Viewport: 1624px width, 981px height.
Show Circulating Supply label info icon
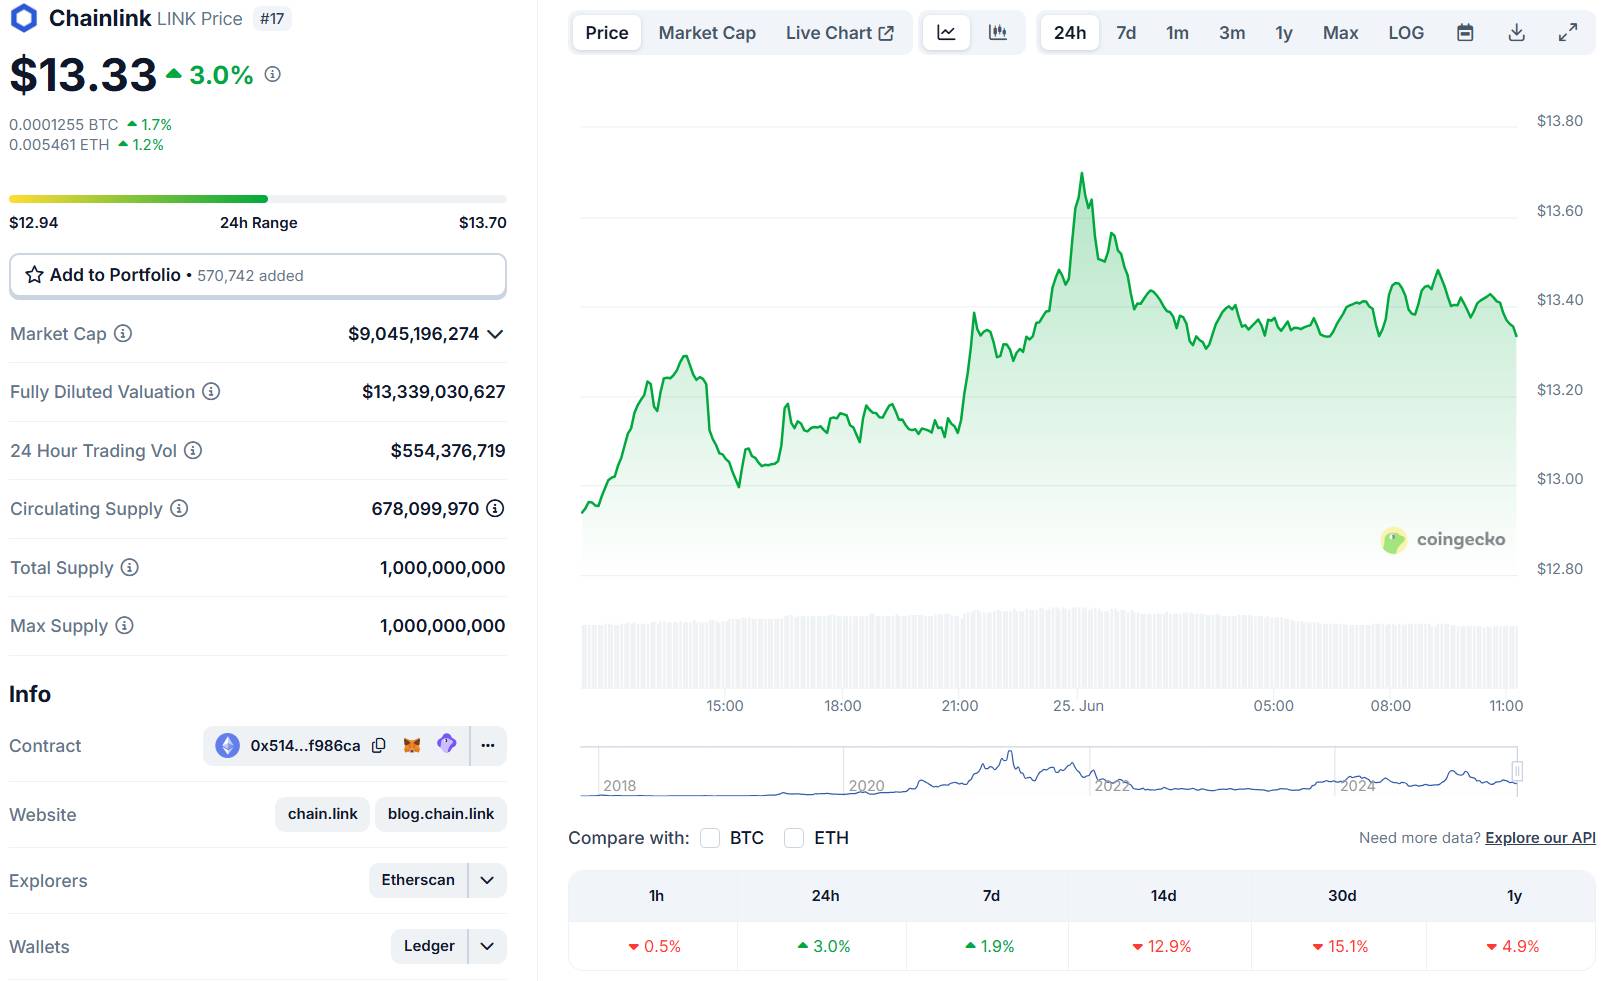[x=179, y=508]
